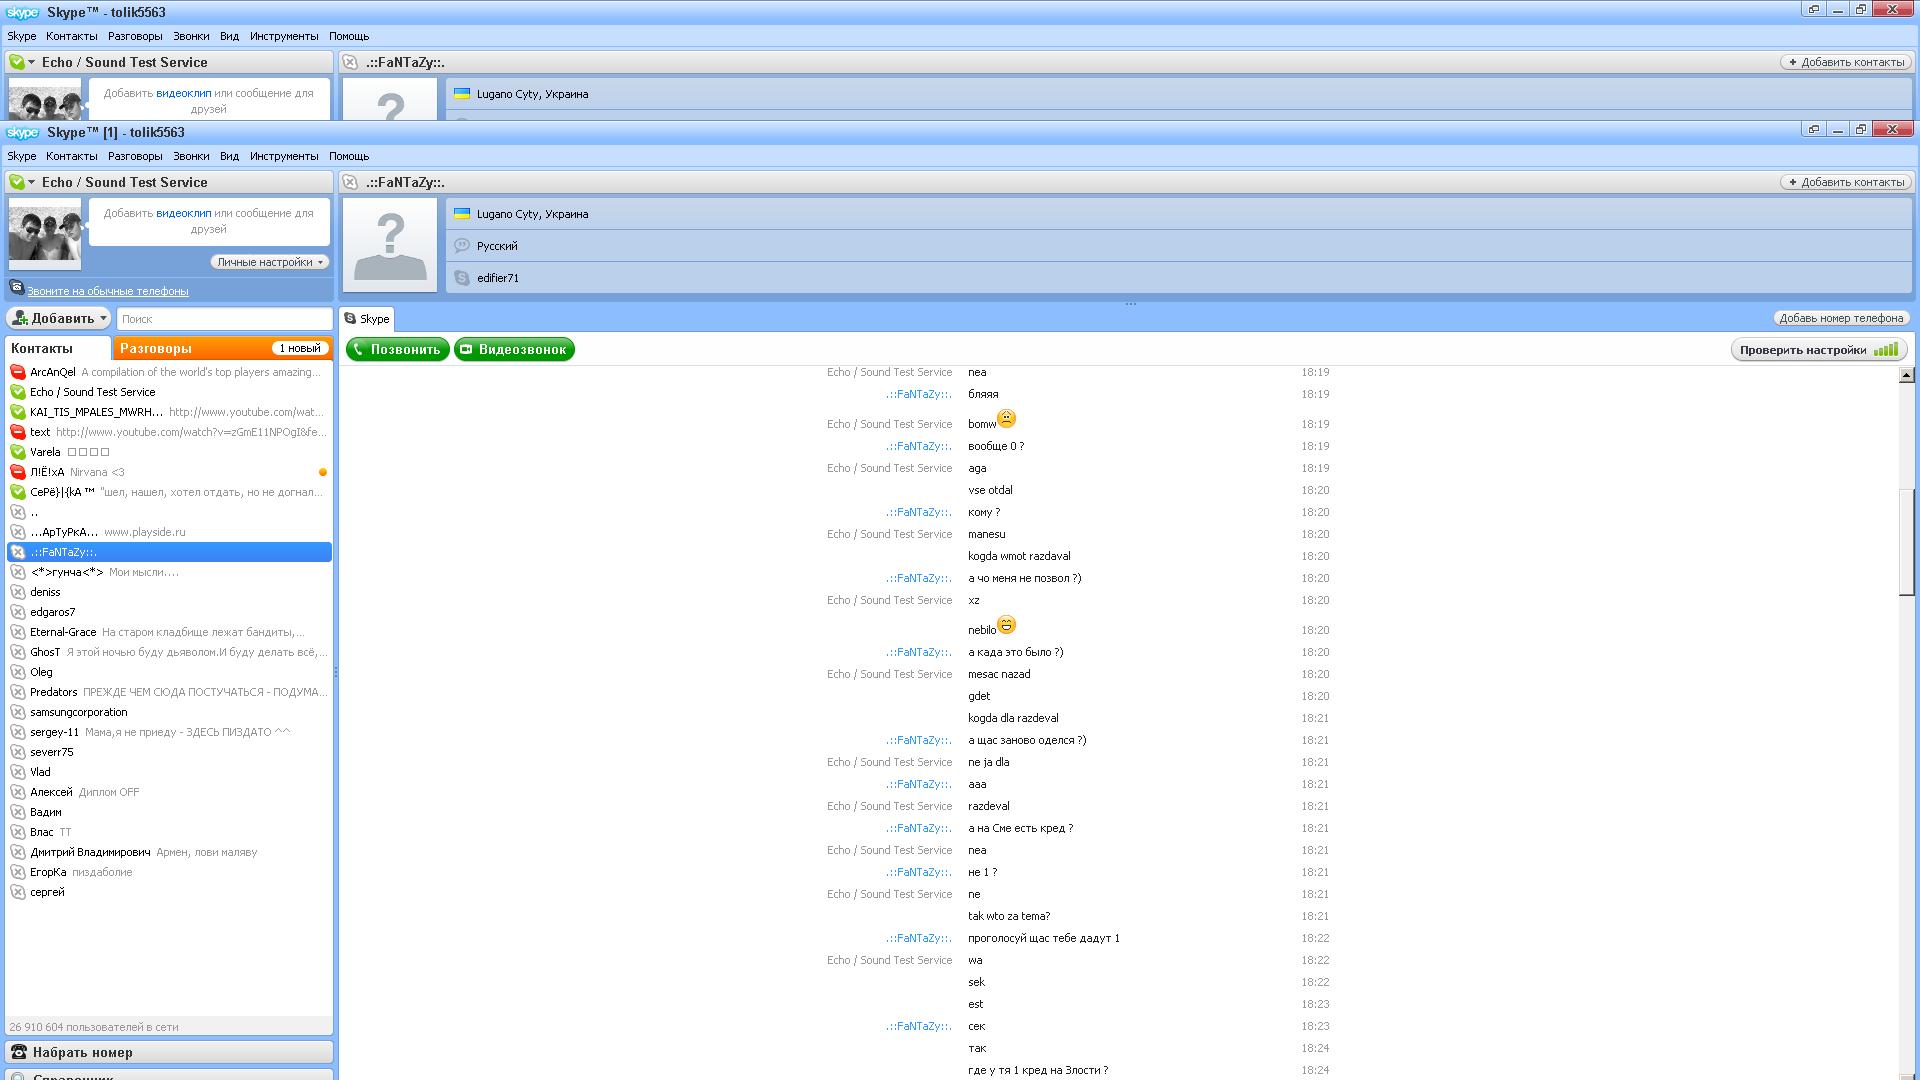Viewport: 1920px width, 1080px height.
Task: Click phone icon beside Звоните на обычные телефоны
Action: [16, 288]
